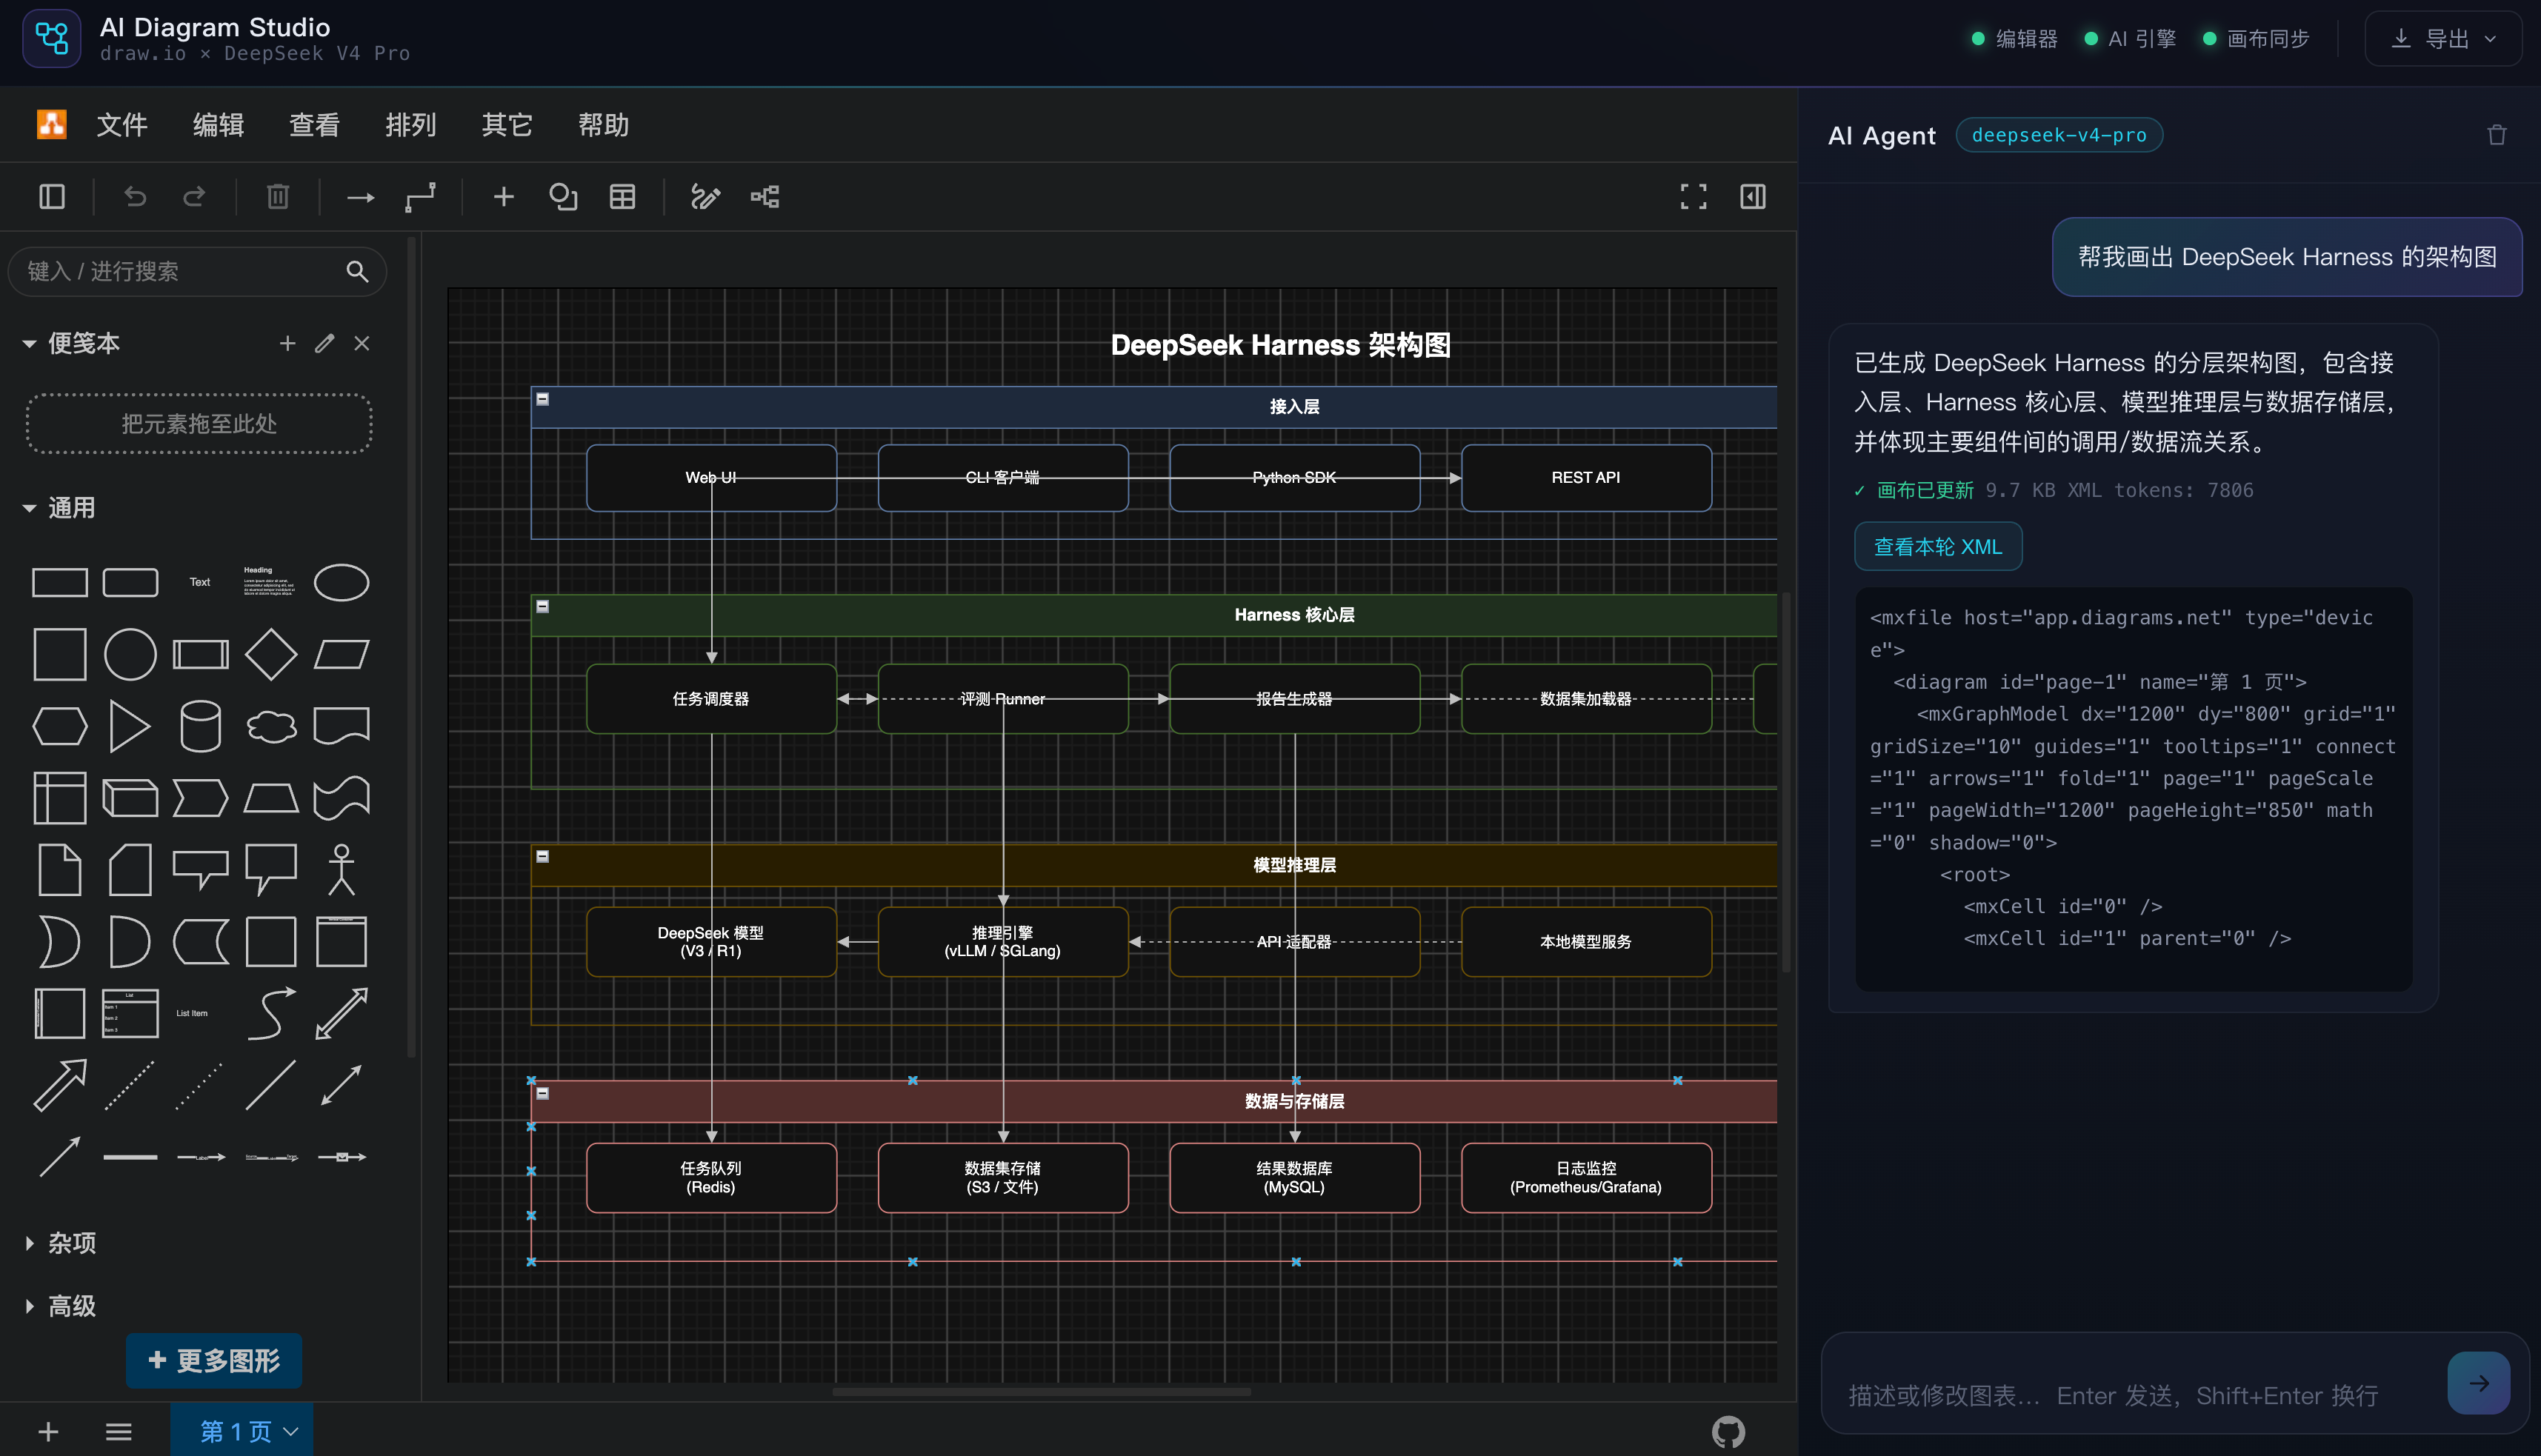Toggle the right format panel
Image resolution: width=2541 pixels, height=1456 pixels.
point(1753,197)
